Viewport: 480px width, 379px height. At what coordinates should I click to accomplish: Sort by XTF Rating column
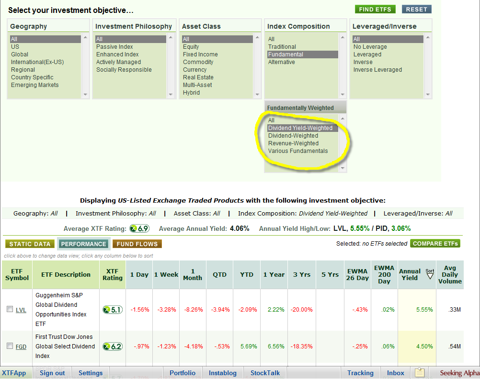click(113, 275)
